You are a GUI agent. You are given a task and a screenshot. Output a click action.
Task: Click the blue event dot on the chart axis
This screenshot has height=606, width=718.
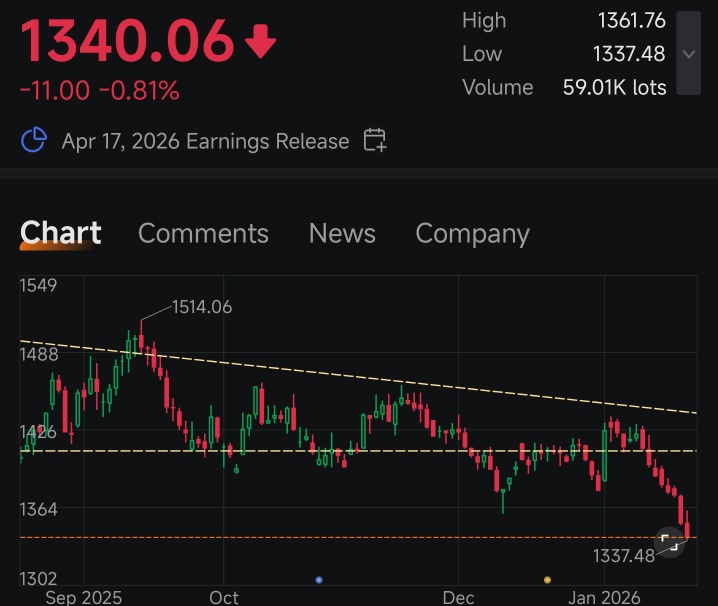pos(319,580)
